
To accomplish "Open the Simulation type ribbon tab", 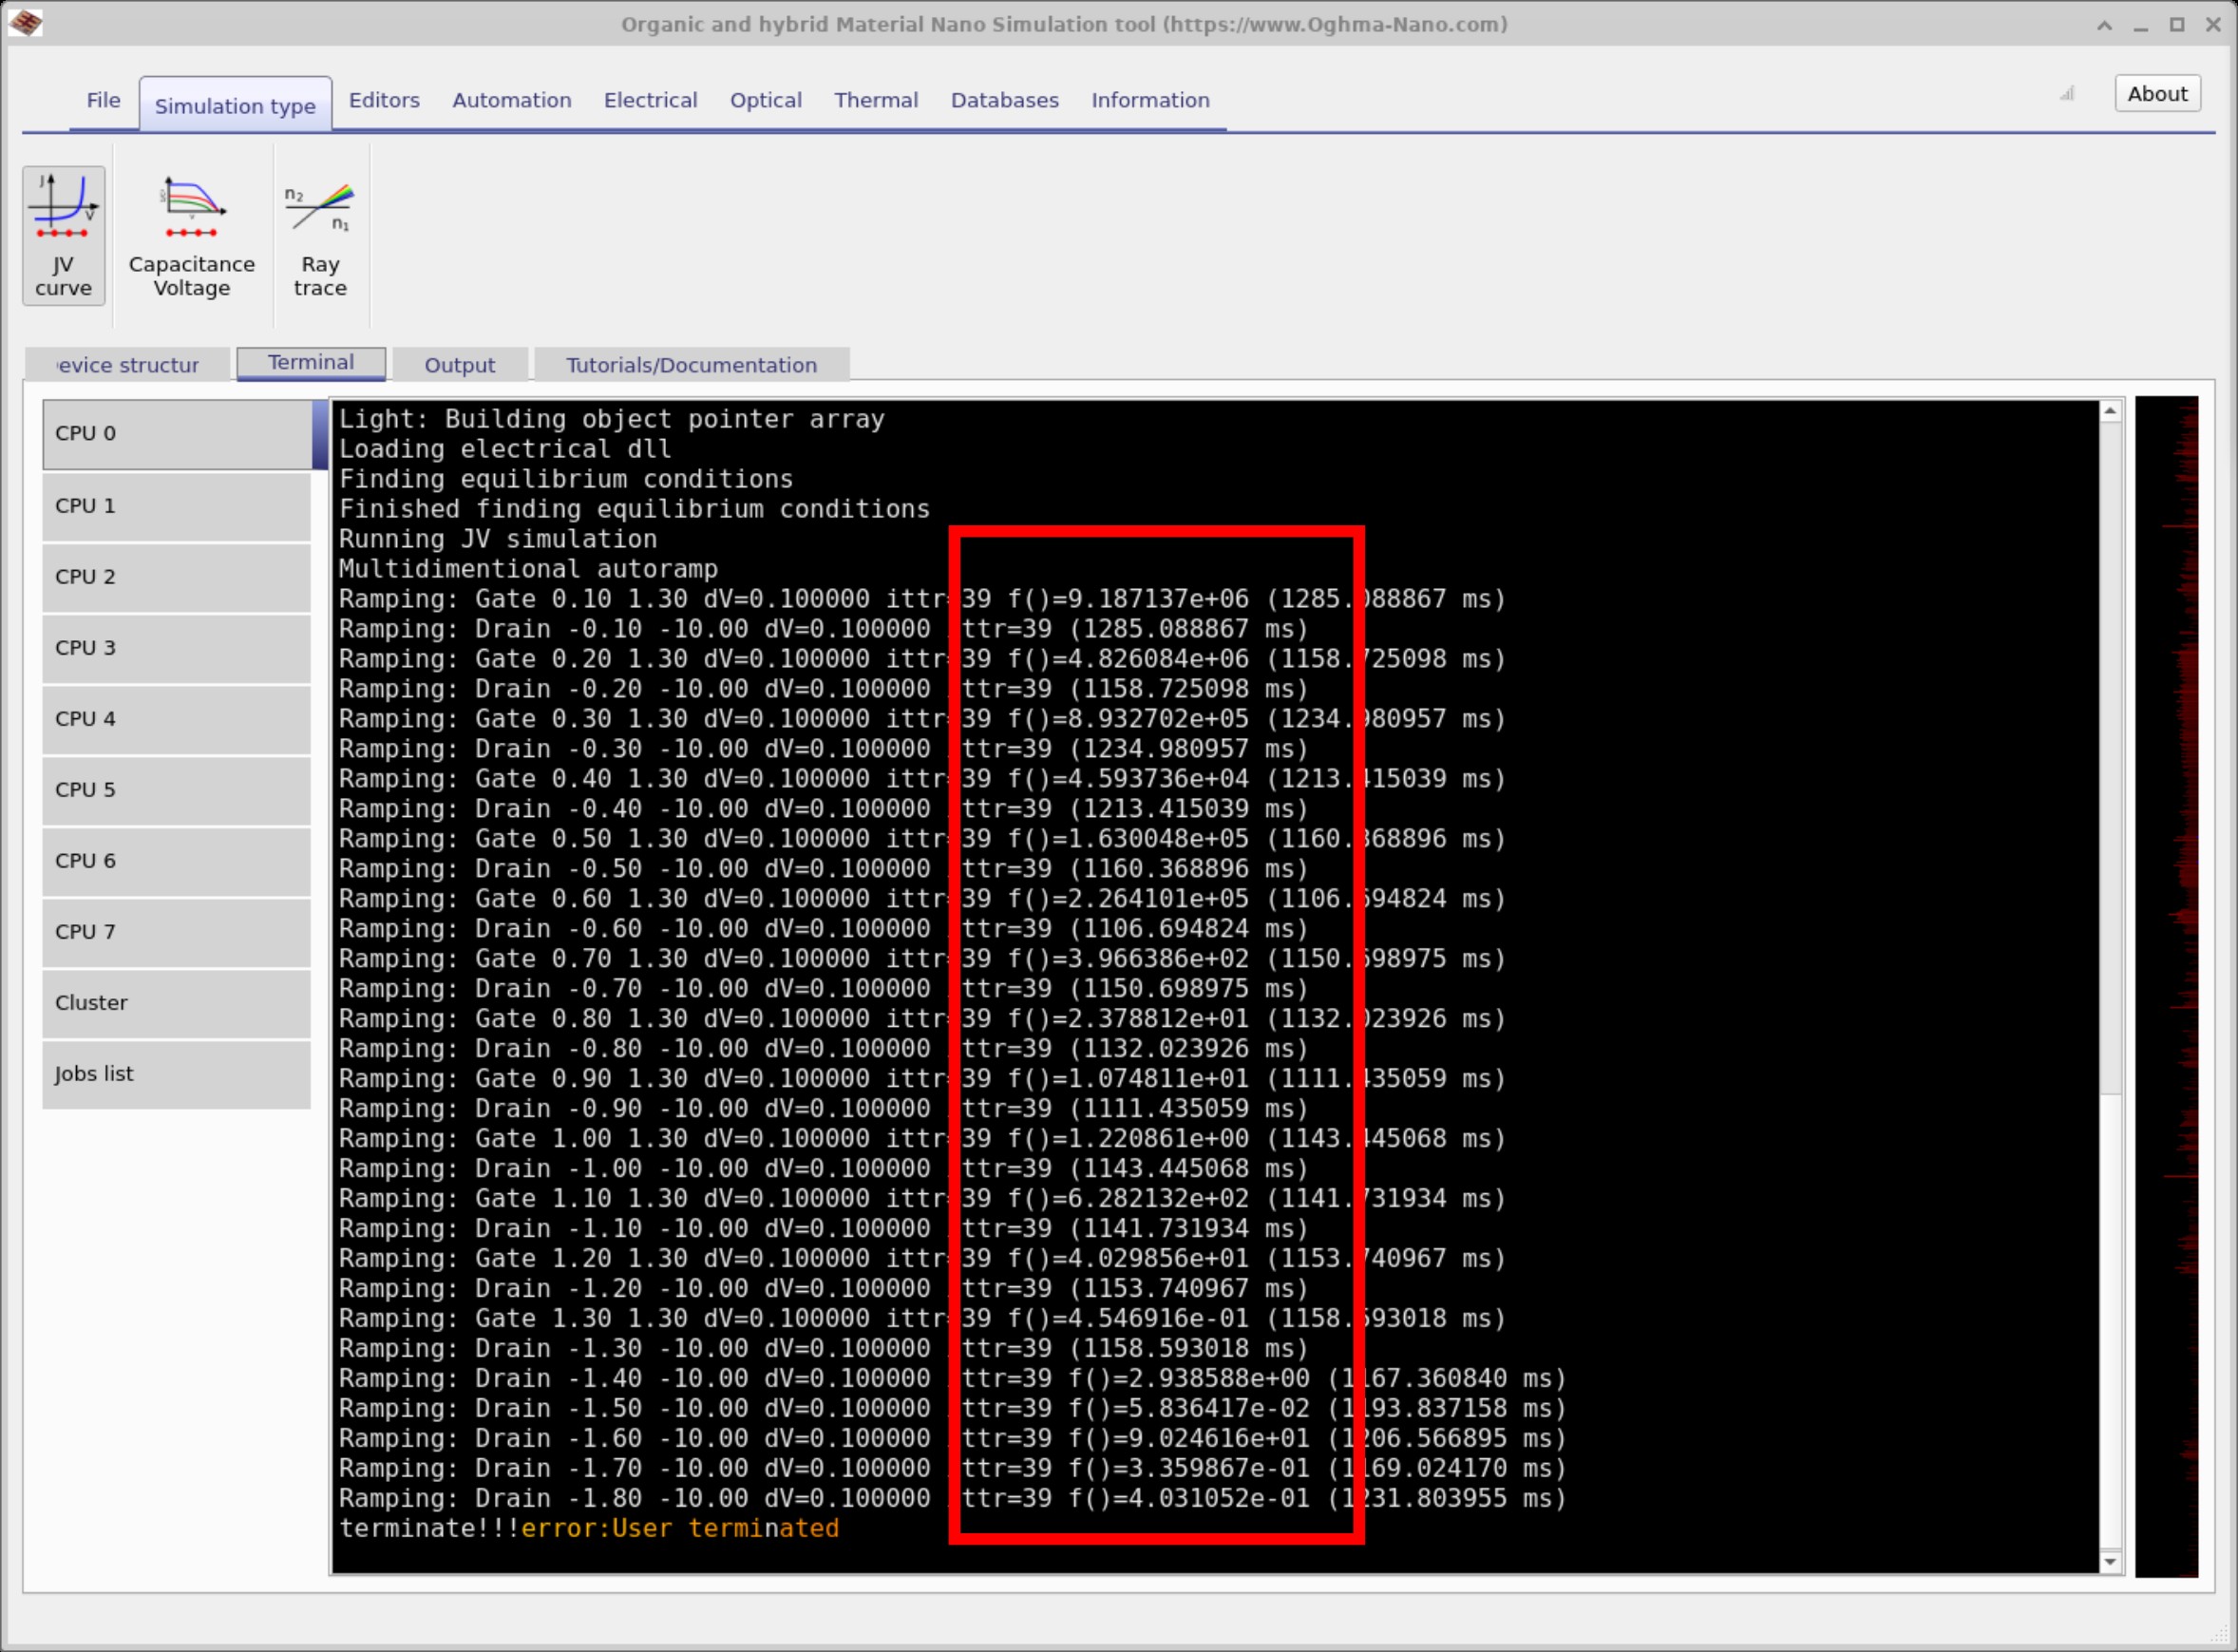I will [234, 105].
